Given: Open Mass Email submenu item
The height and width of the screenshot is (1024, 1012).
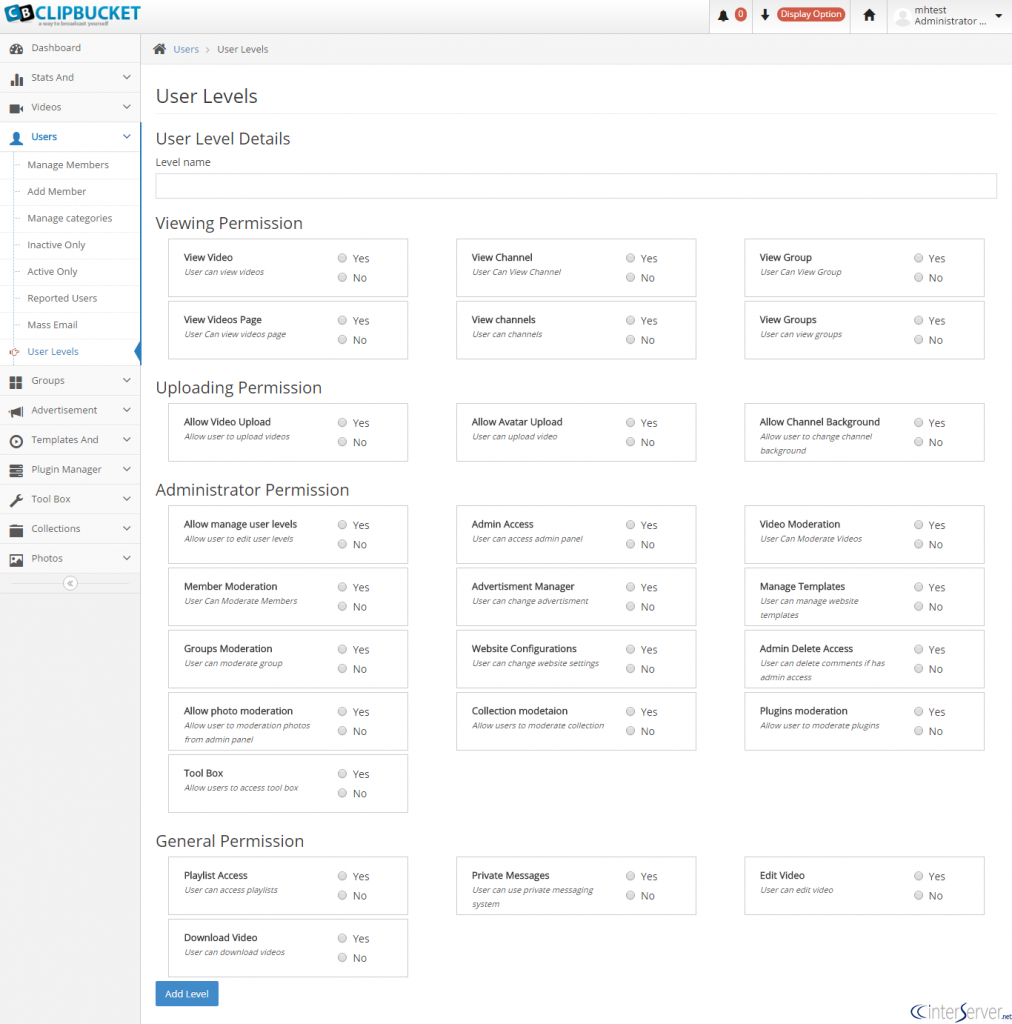Looking at the screenshot, I should [52, 325].
